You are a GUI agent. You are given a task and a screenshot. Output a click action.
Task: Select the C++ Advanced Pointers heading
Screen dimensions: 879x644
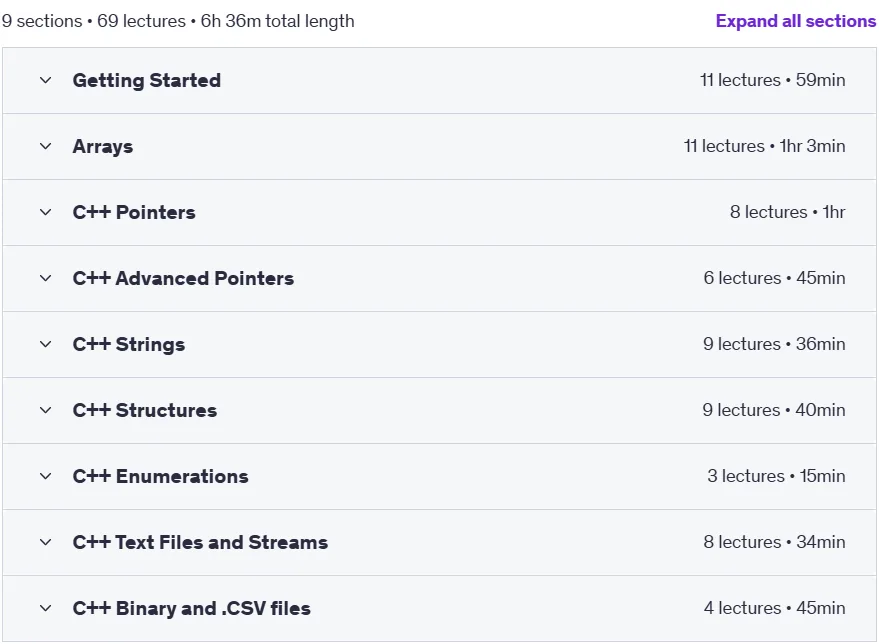tap(183, 278)
